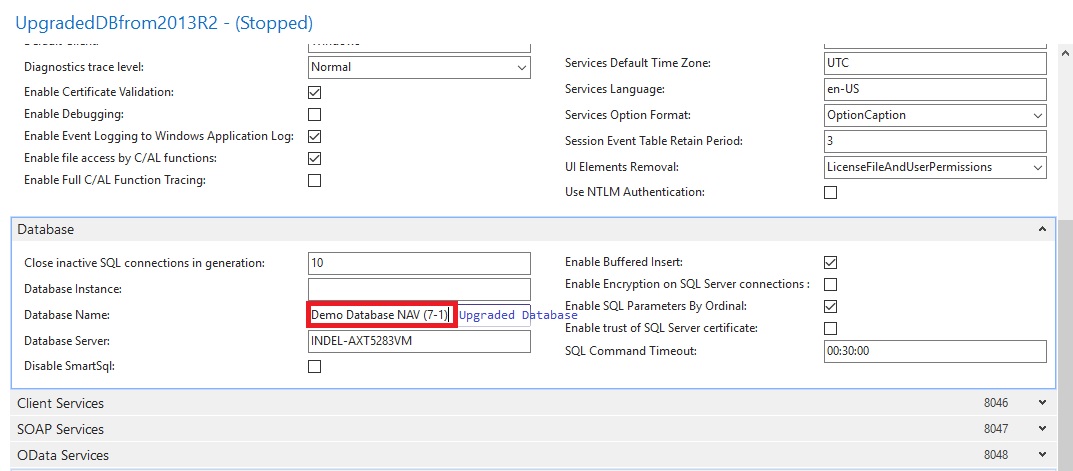Uncheck Enable Certificate Validation
Screen dimensions: 1073x471
[x=315, y=92]
